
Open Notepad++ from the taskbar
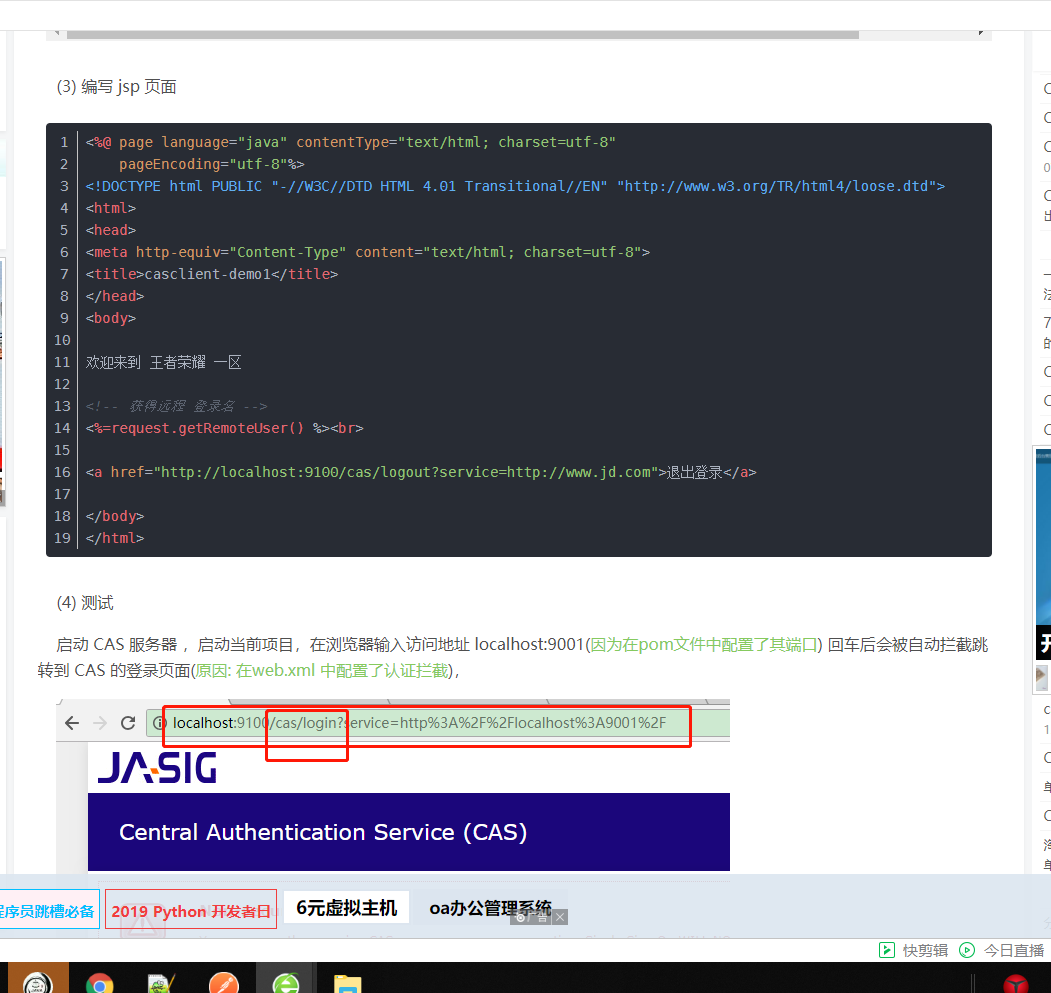[x=161, y=983]
